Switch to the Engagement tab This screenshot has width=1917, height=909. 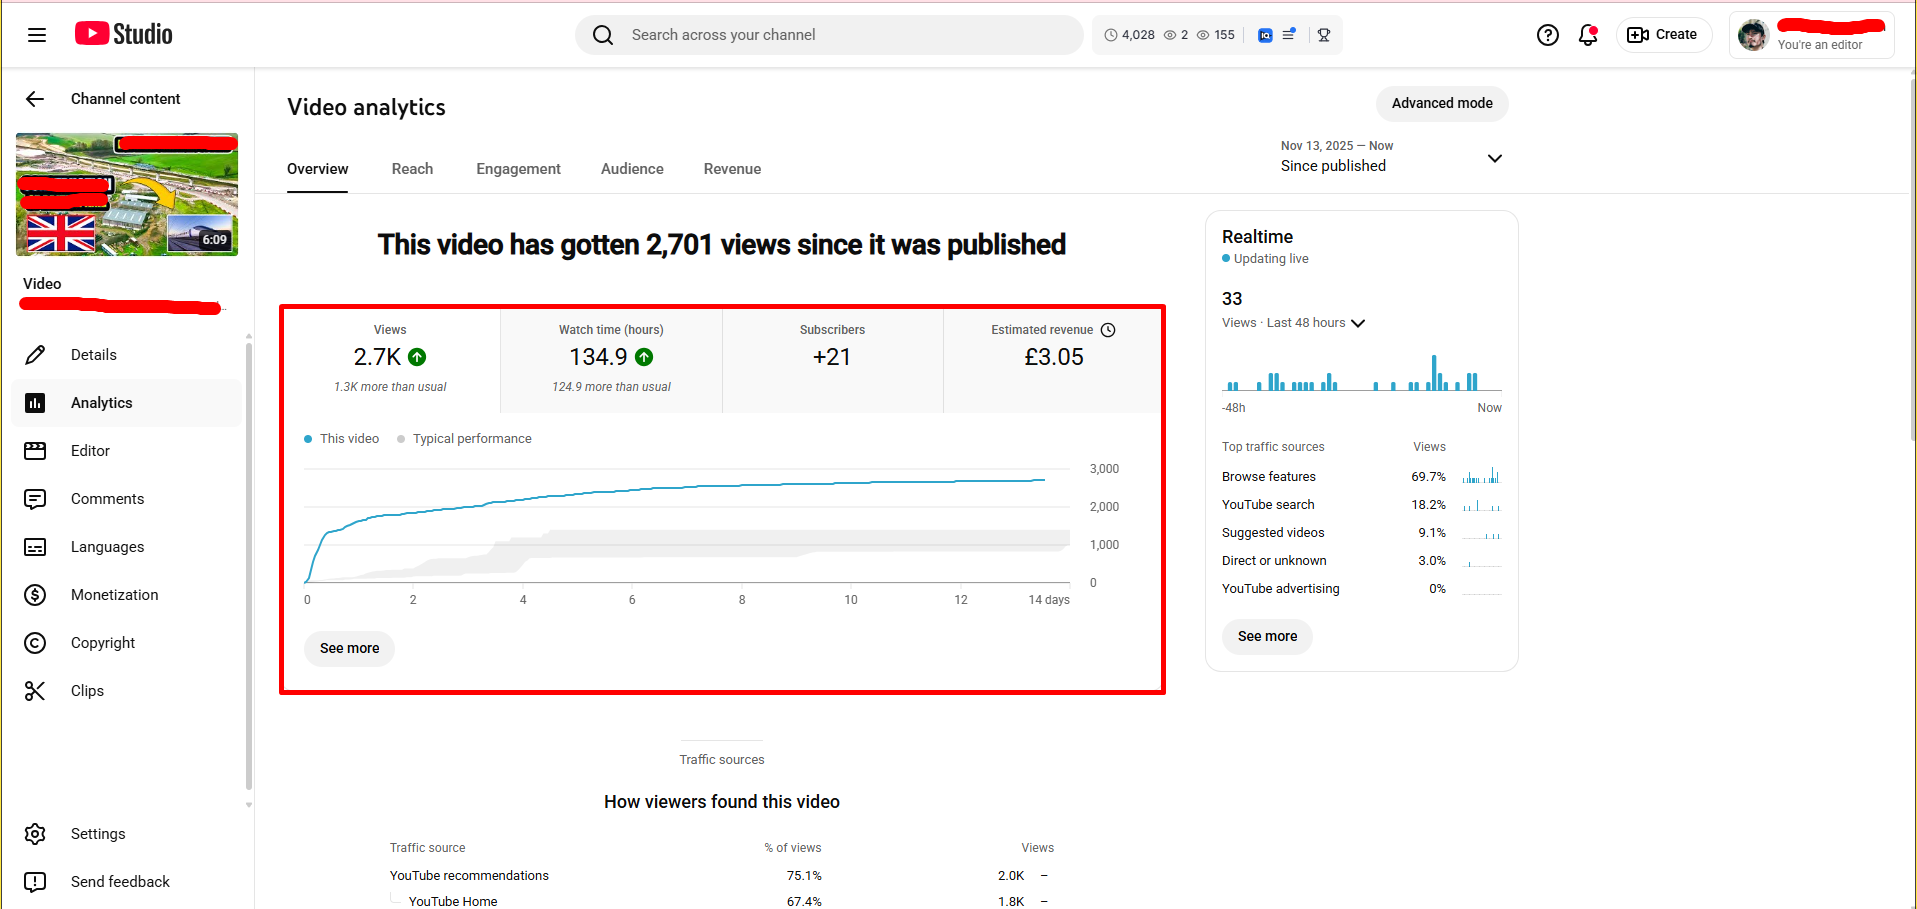coord(518,169)
